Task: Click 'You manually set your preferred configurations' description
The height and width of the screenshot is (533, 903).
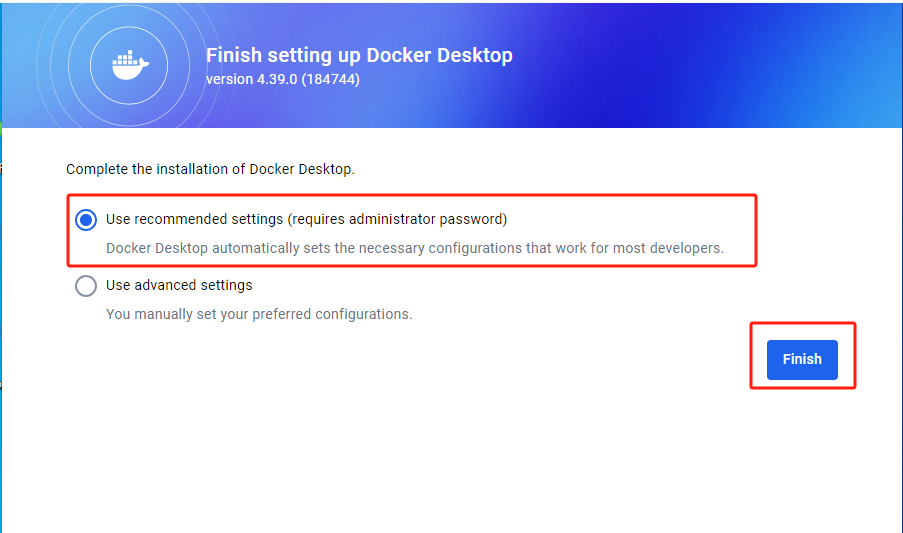Action: tap(259, 314)
